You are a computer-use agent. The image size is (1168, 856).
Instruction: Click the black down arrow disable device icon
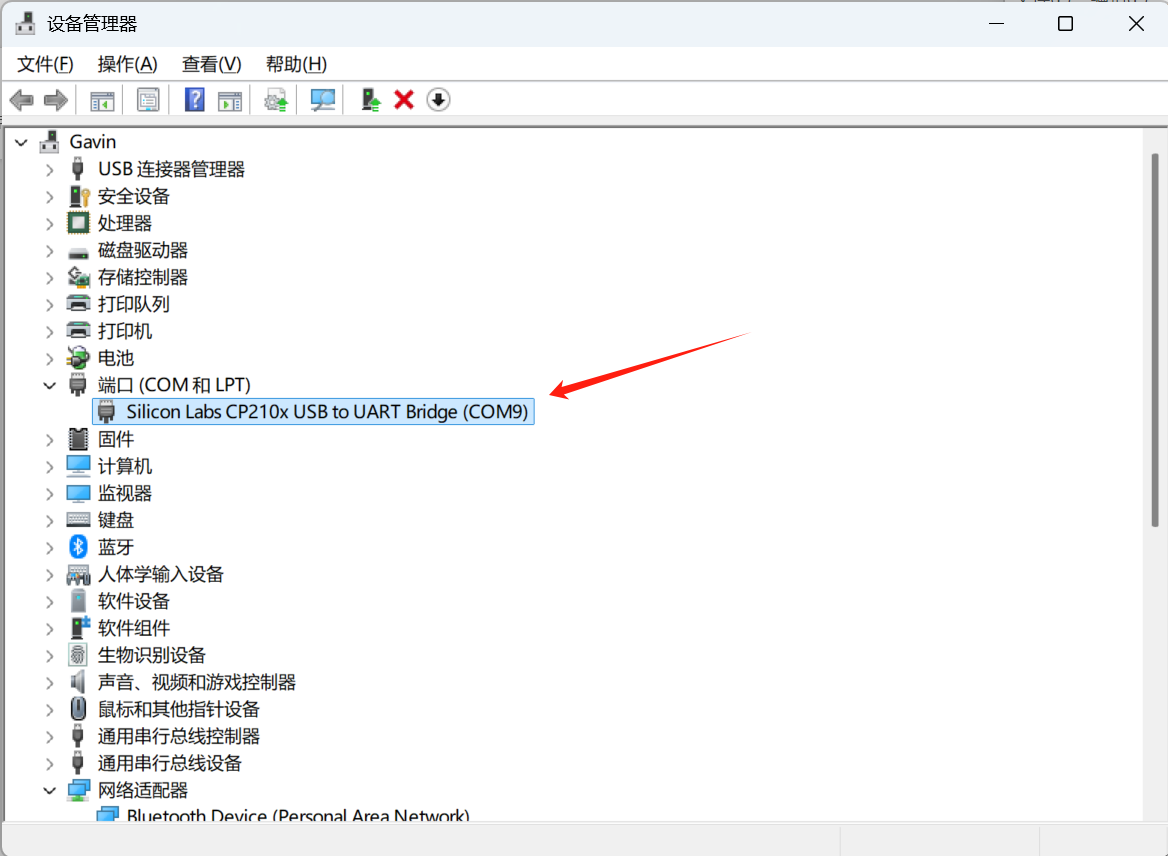[438, 100]
